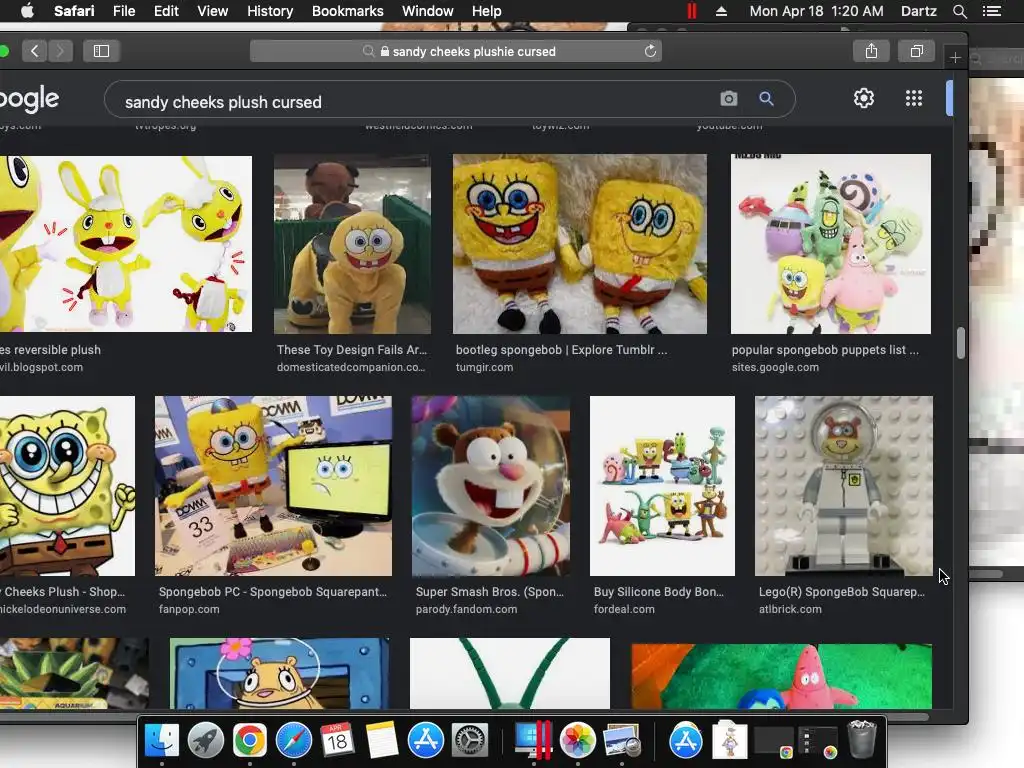
Task: Toggle the Safari sidebar button
Action: click(101, 51)
